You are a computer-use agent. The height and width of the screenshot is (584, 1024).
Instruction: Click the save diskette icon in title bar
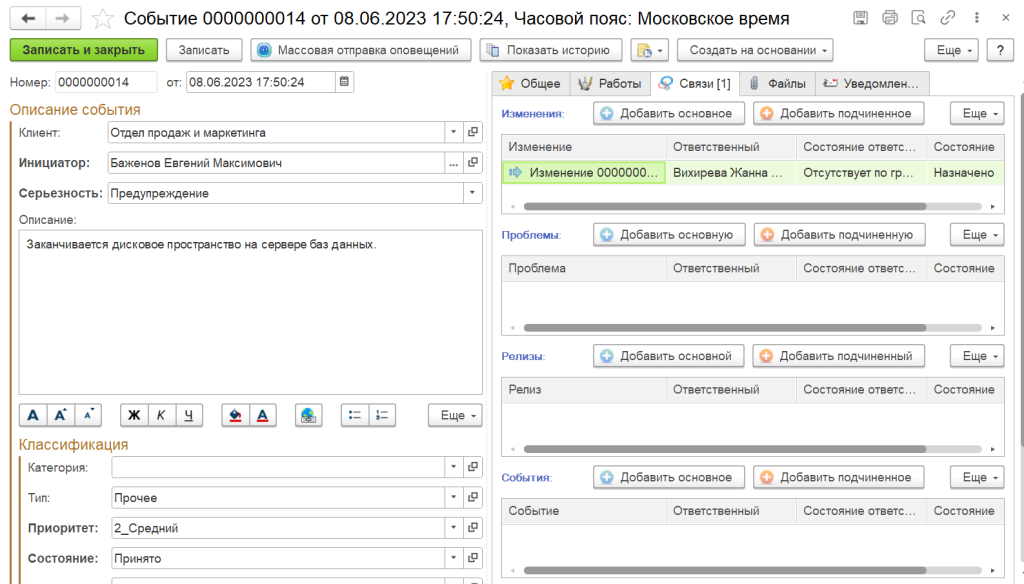(860, 18)
